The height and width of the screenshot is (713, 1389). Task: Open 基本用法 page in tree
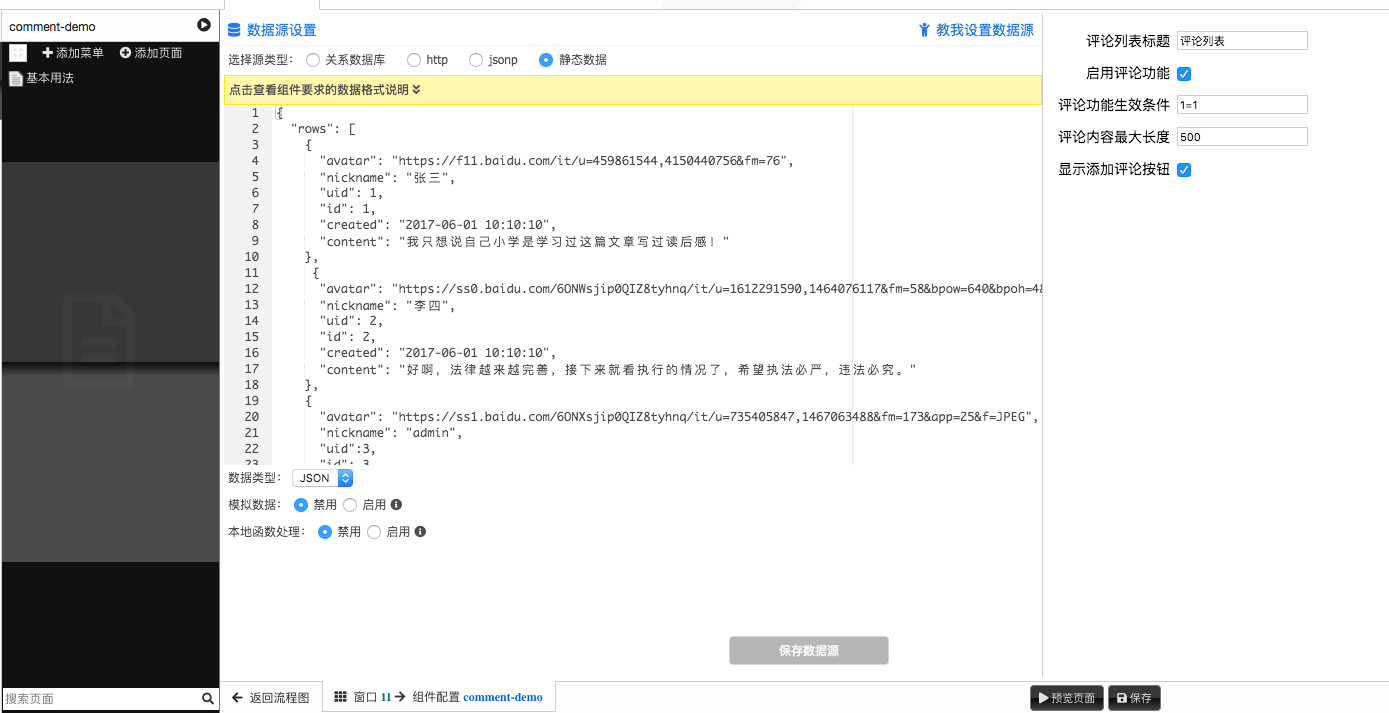tap(49, 78)
